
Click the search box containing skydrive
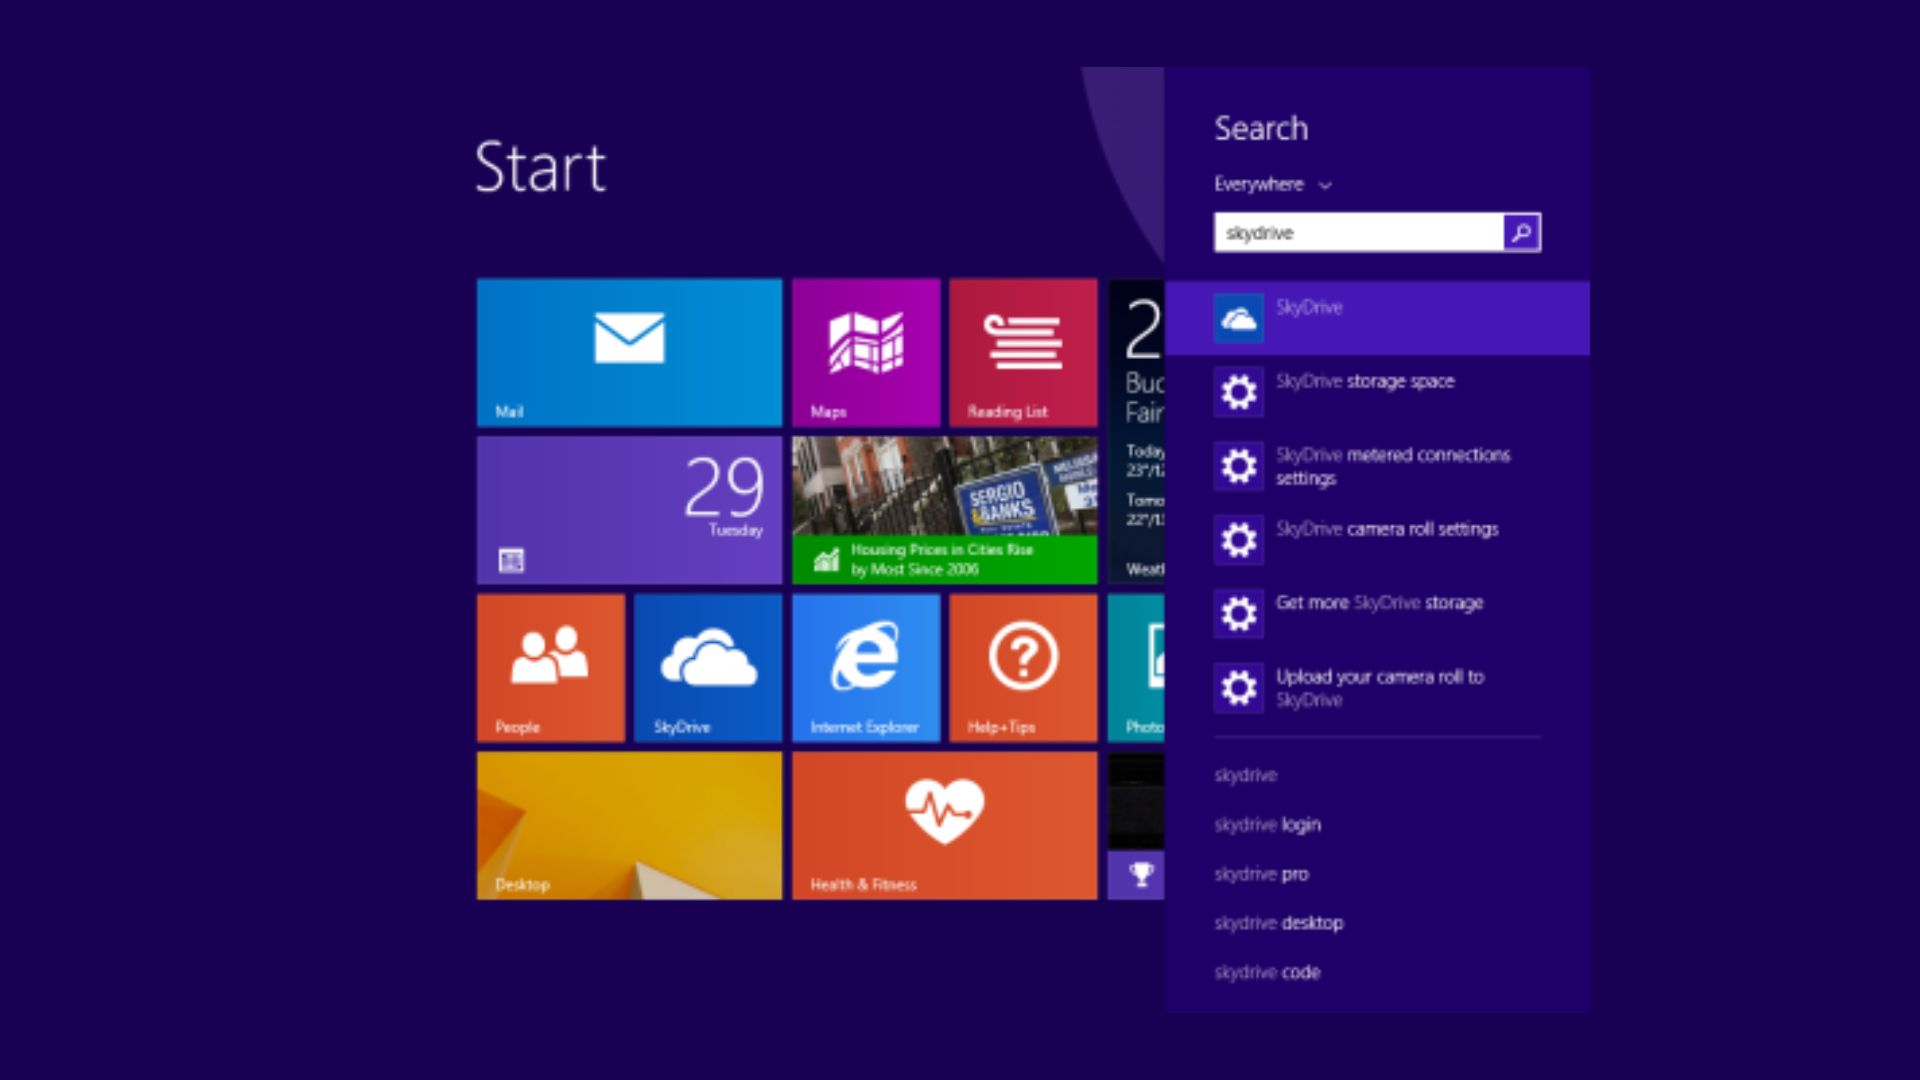tap(1359, 232)
